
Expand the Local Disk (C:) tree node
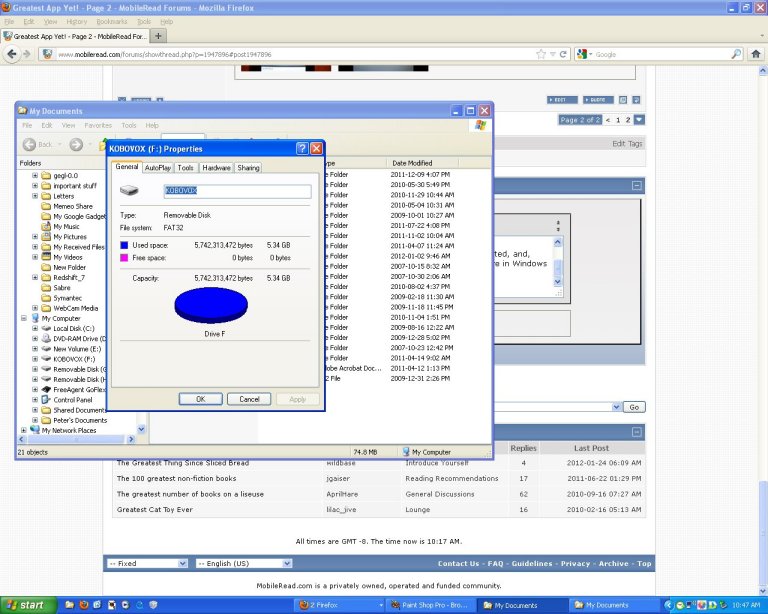(x=35, y=327)
